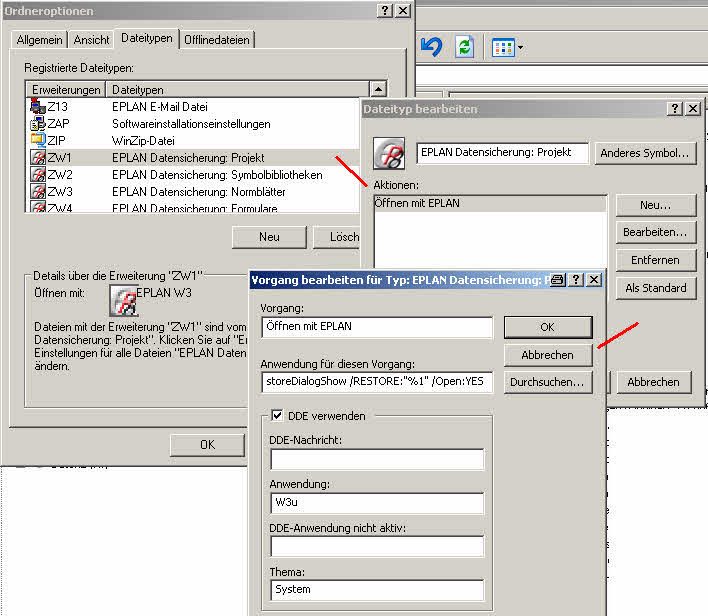
Task: Open the Offlinedateien tab
Action: coord(217,40)
